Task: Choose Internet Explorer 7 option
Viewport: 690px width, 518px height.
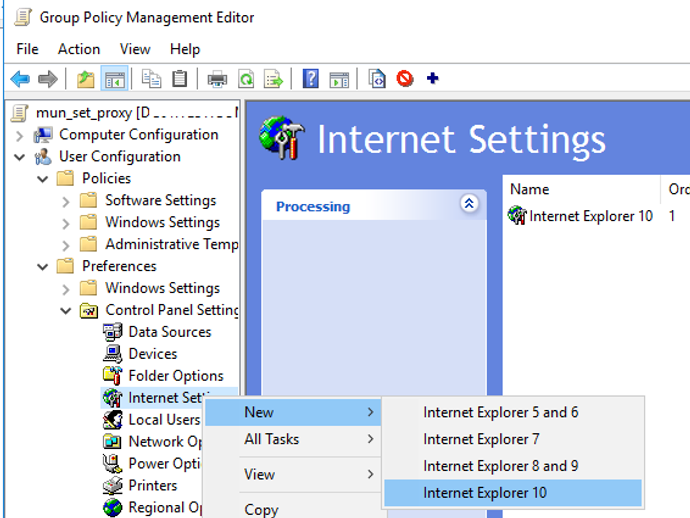Action: click(x=513, y=439)
